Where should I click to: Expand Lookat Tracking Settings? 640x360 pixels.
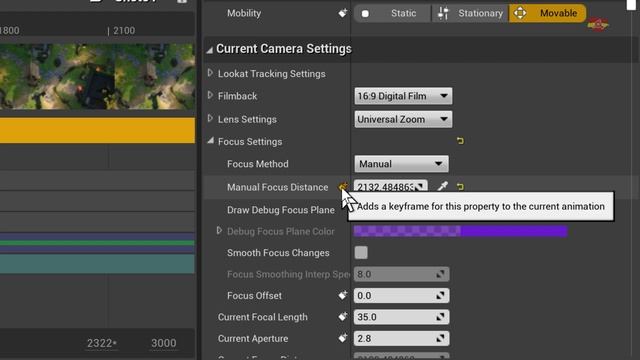pos(210,73)
